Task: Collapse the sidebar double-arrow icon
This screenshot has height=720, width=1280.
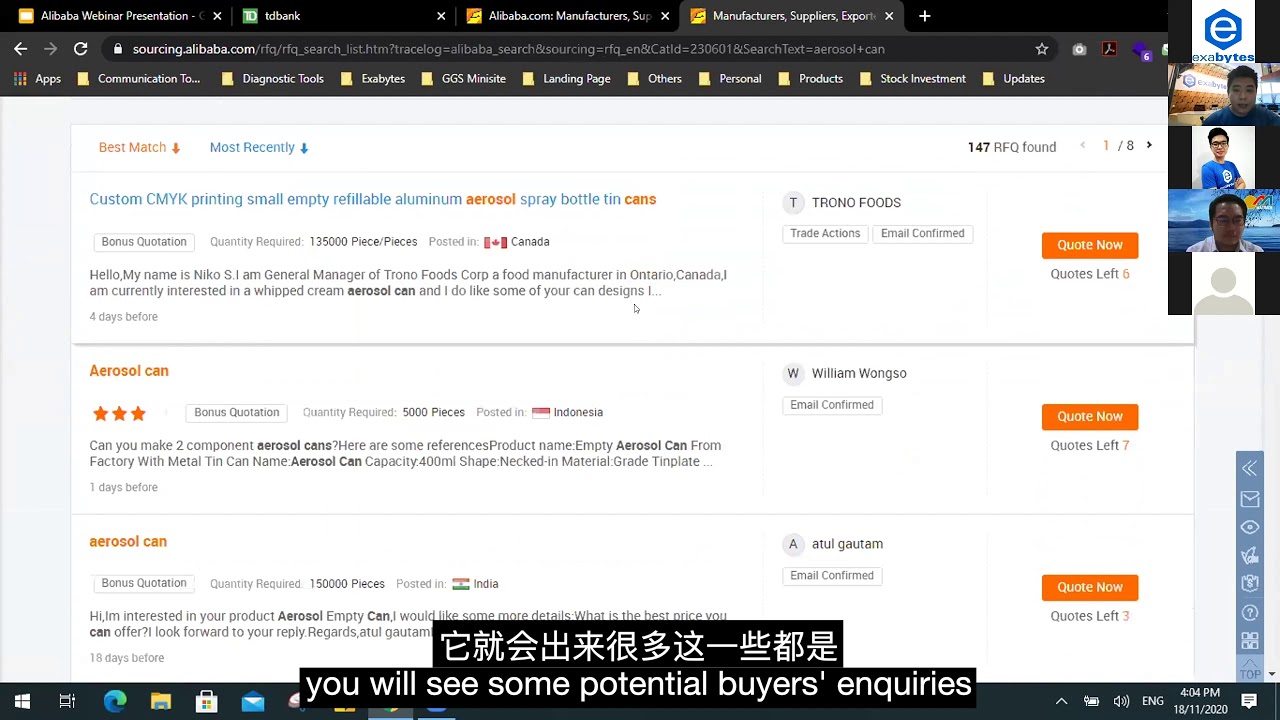Action: [x=1250, y=468]
